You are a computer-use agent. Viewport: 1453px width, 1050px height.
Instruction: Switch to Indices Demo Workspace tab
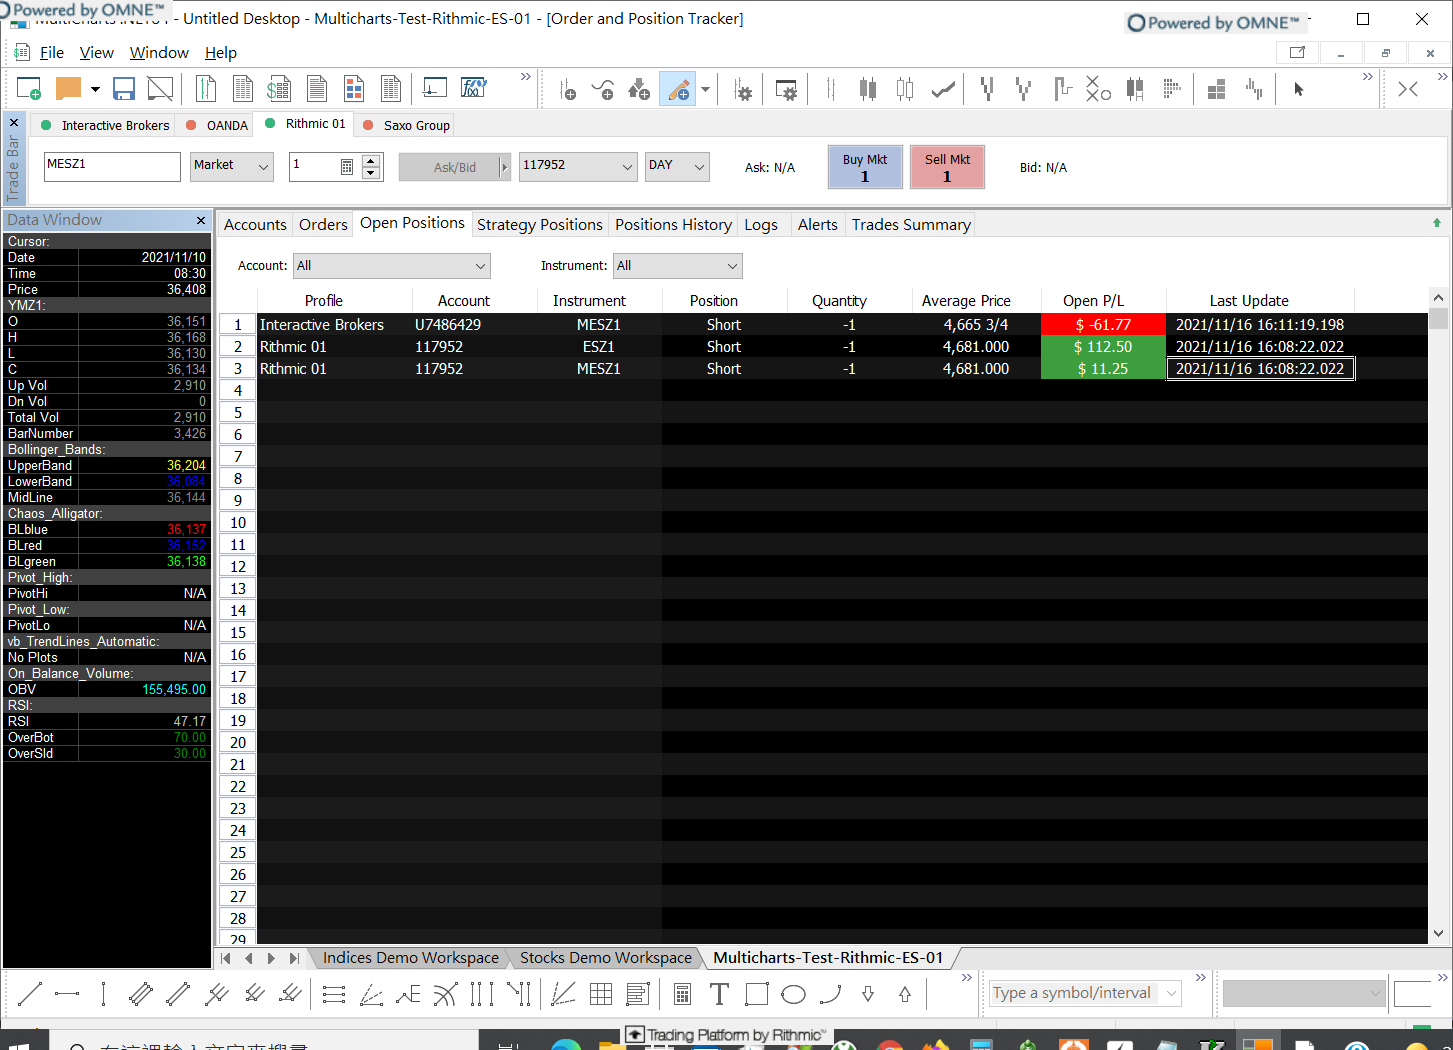tap(410, 958)
